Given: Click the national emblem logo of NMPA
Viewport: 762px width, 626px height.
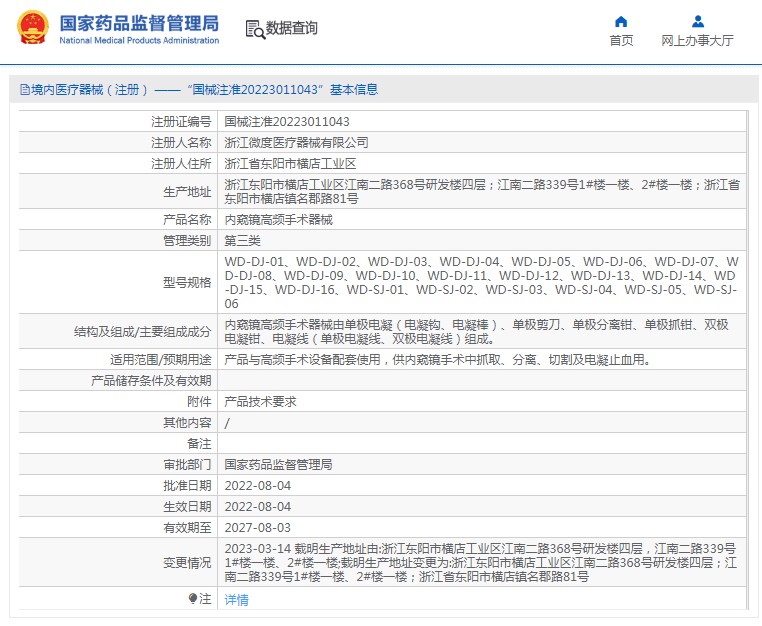Looking at the screenshot, I should (31, 28).
